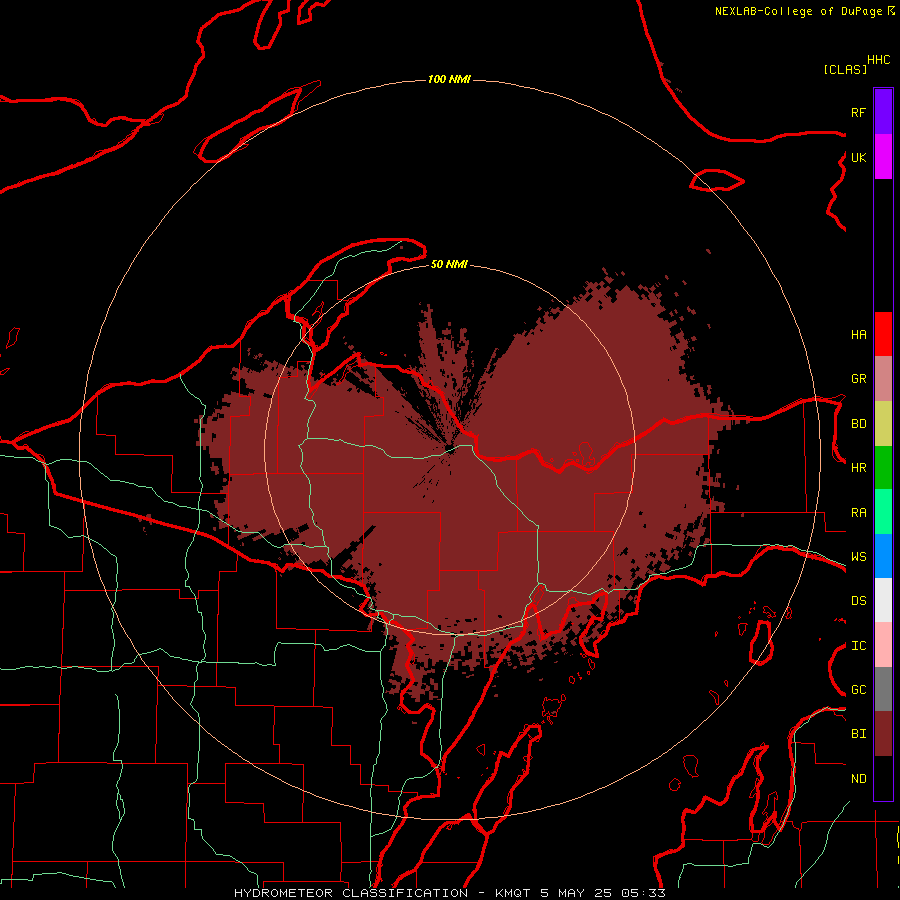Click the "DS" legend label
Image resolution: width=900 pixels, height=900 pixels.
coord(858,601)
